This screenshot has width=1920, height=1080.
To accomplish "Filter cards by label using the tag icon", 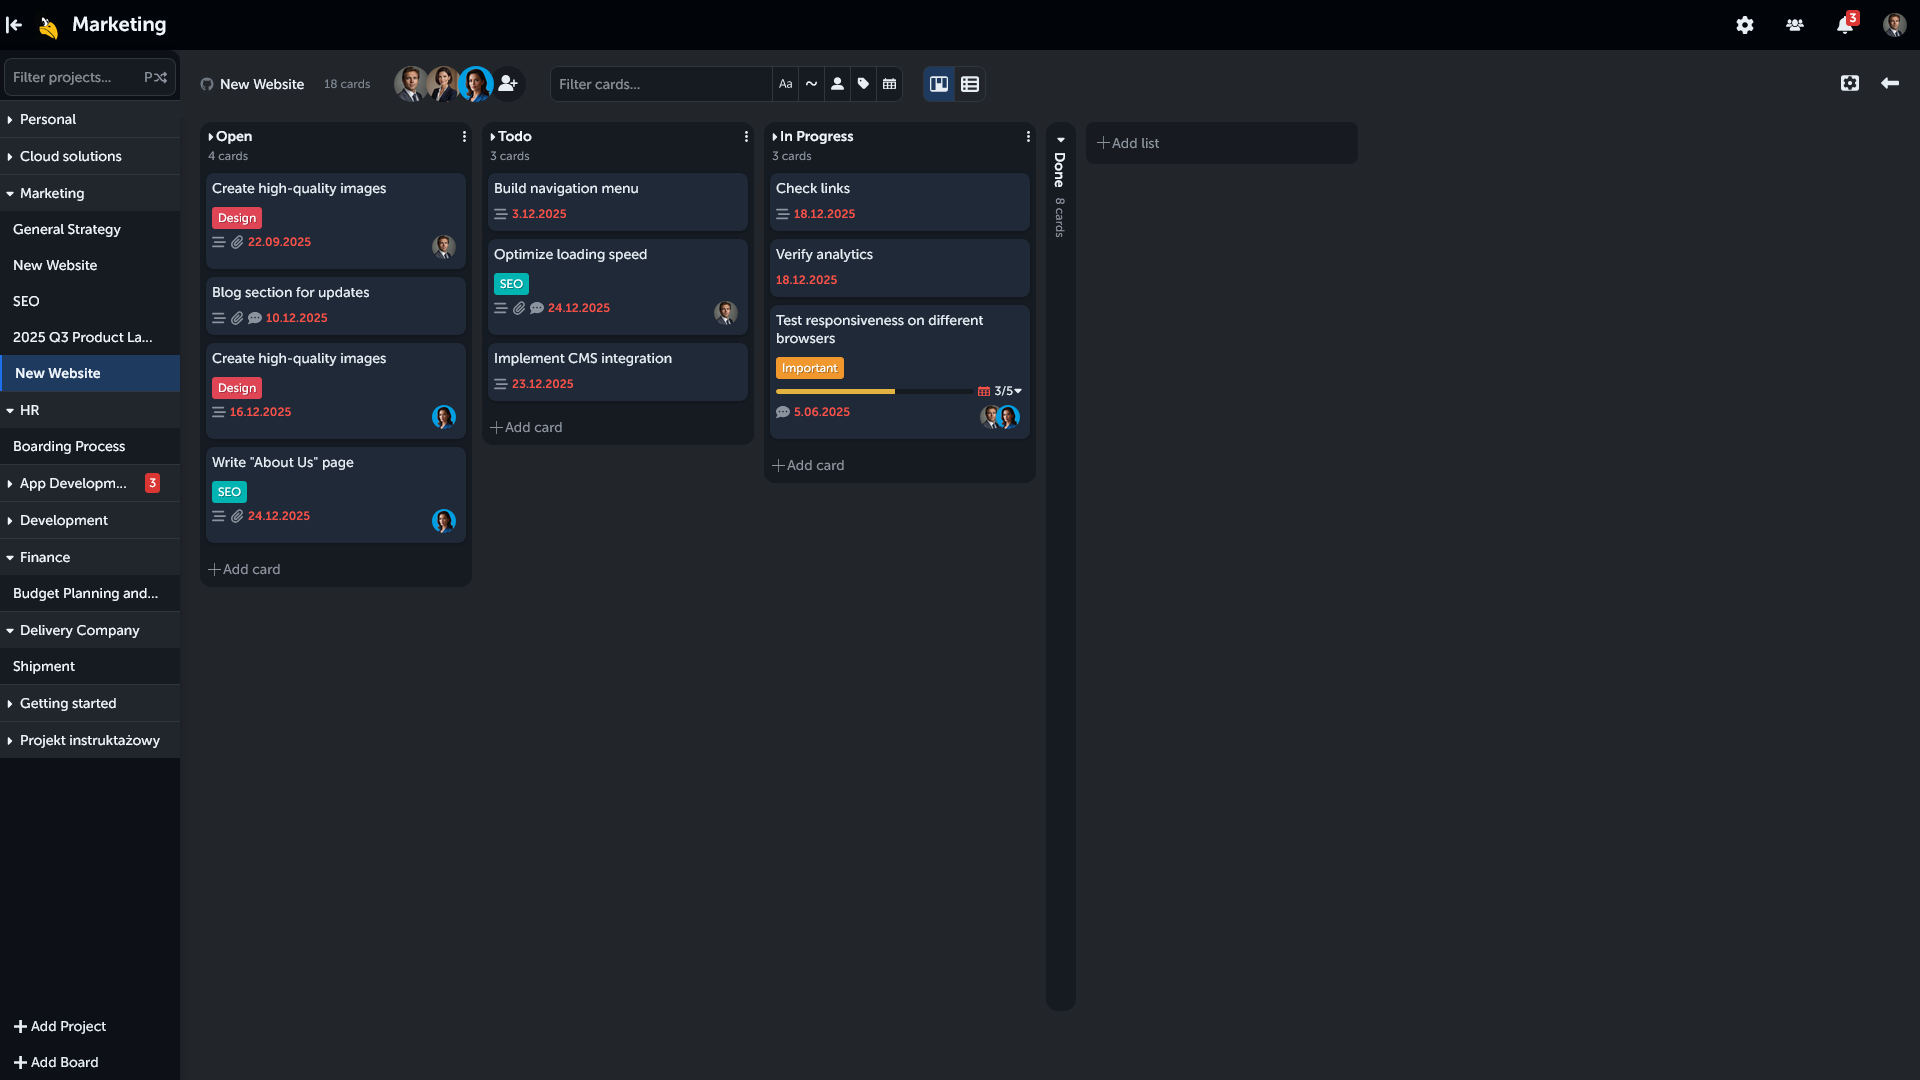I will coord(863,84).
